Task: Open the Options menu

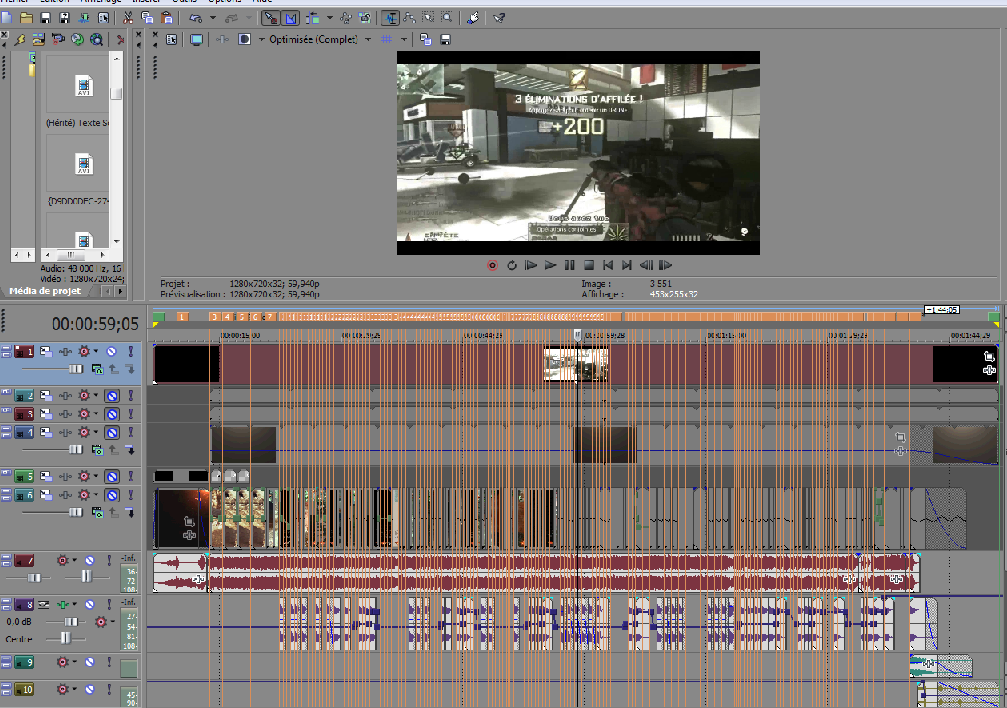Action: point(224,2)
